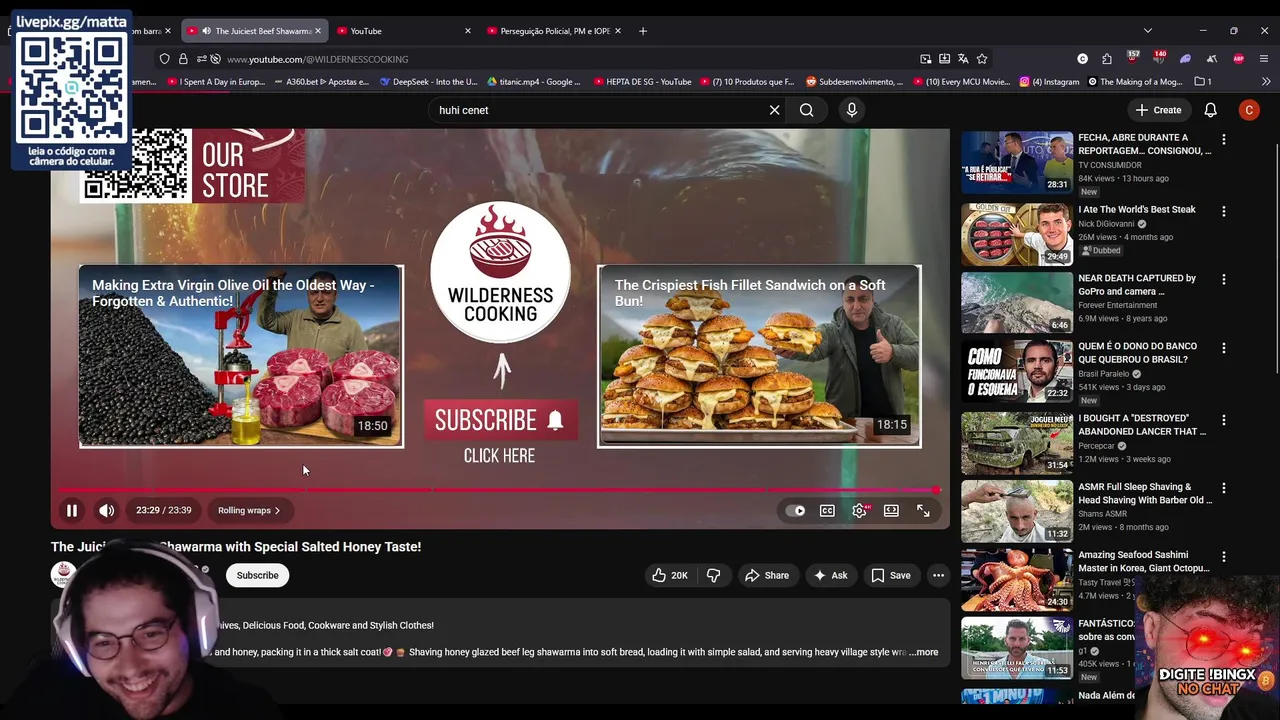Open the list-all-tabs chevron
The height and width of the screenshot is (720, 1280).
click(x=1147, y=31)
